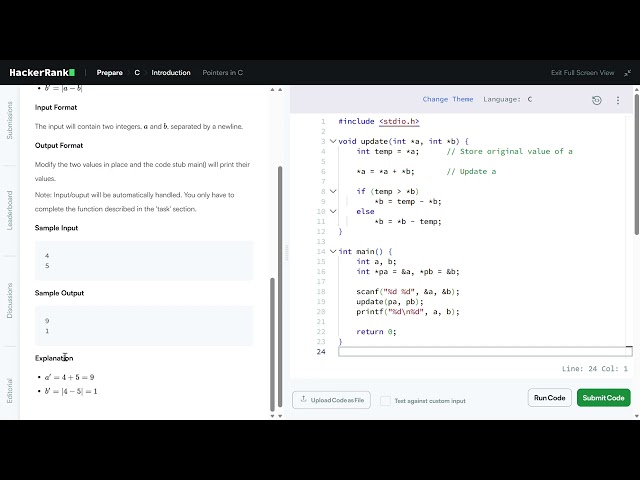
Task: Click the problem description vertical scrollbar
Action: [272, 345]
